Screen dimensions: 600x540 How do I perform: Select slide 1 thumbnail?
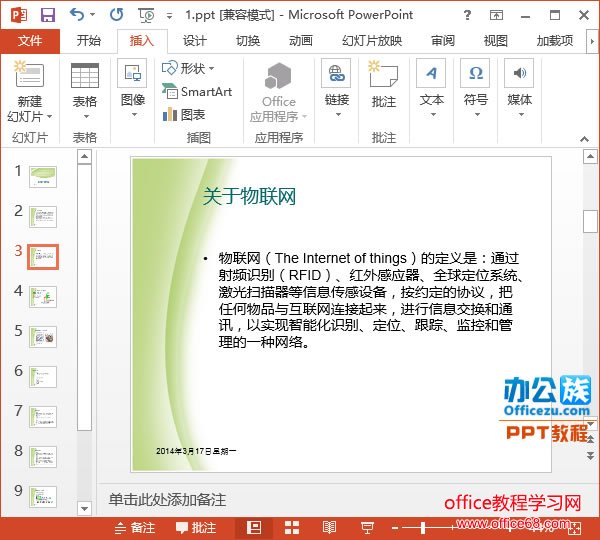(x=43, y=177)
